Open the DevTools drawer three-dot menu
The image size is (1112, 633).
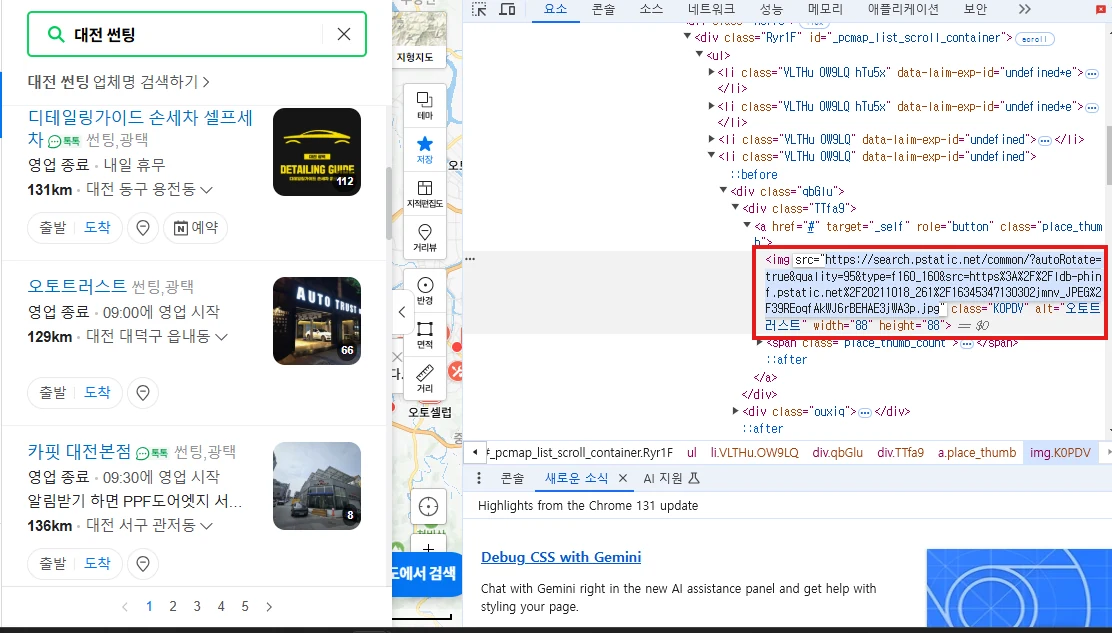(479, 478)
